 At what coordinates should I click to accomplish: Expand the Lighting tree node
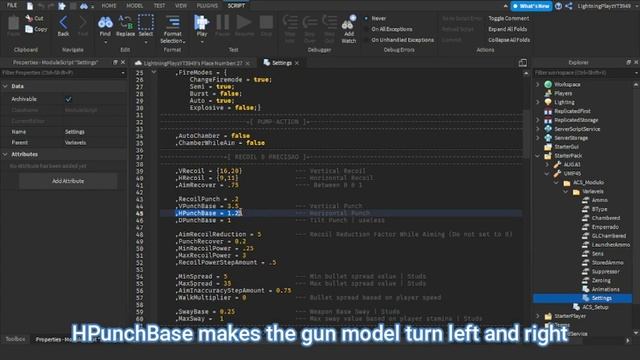(x=538, y=102)
